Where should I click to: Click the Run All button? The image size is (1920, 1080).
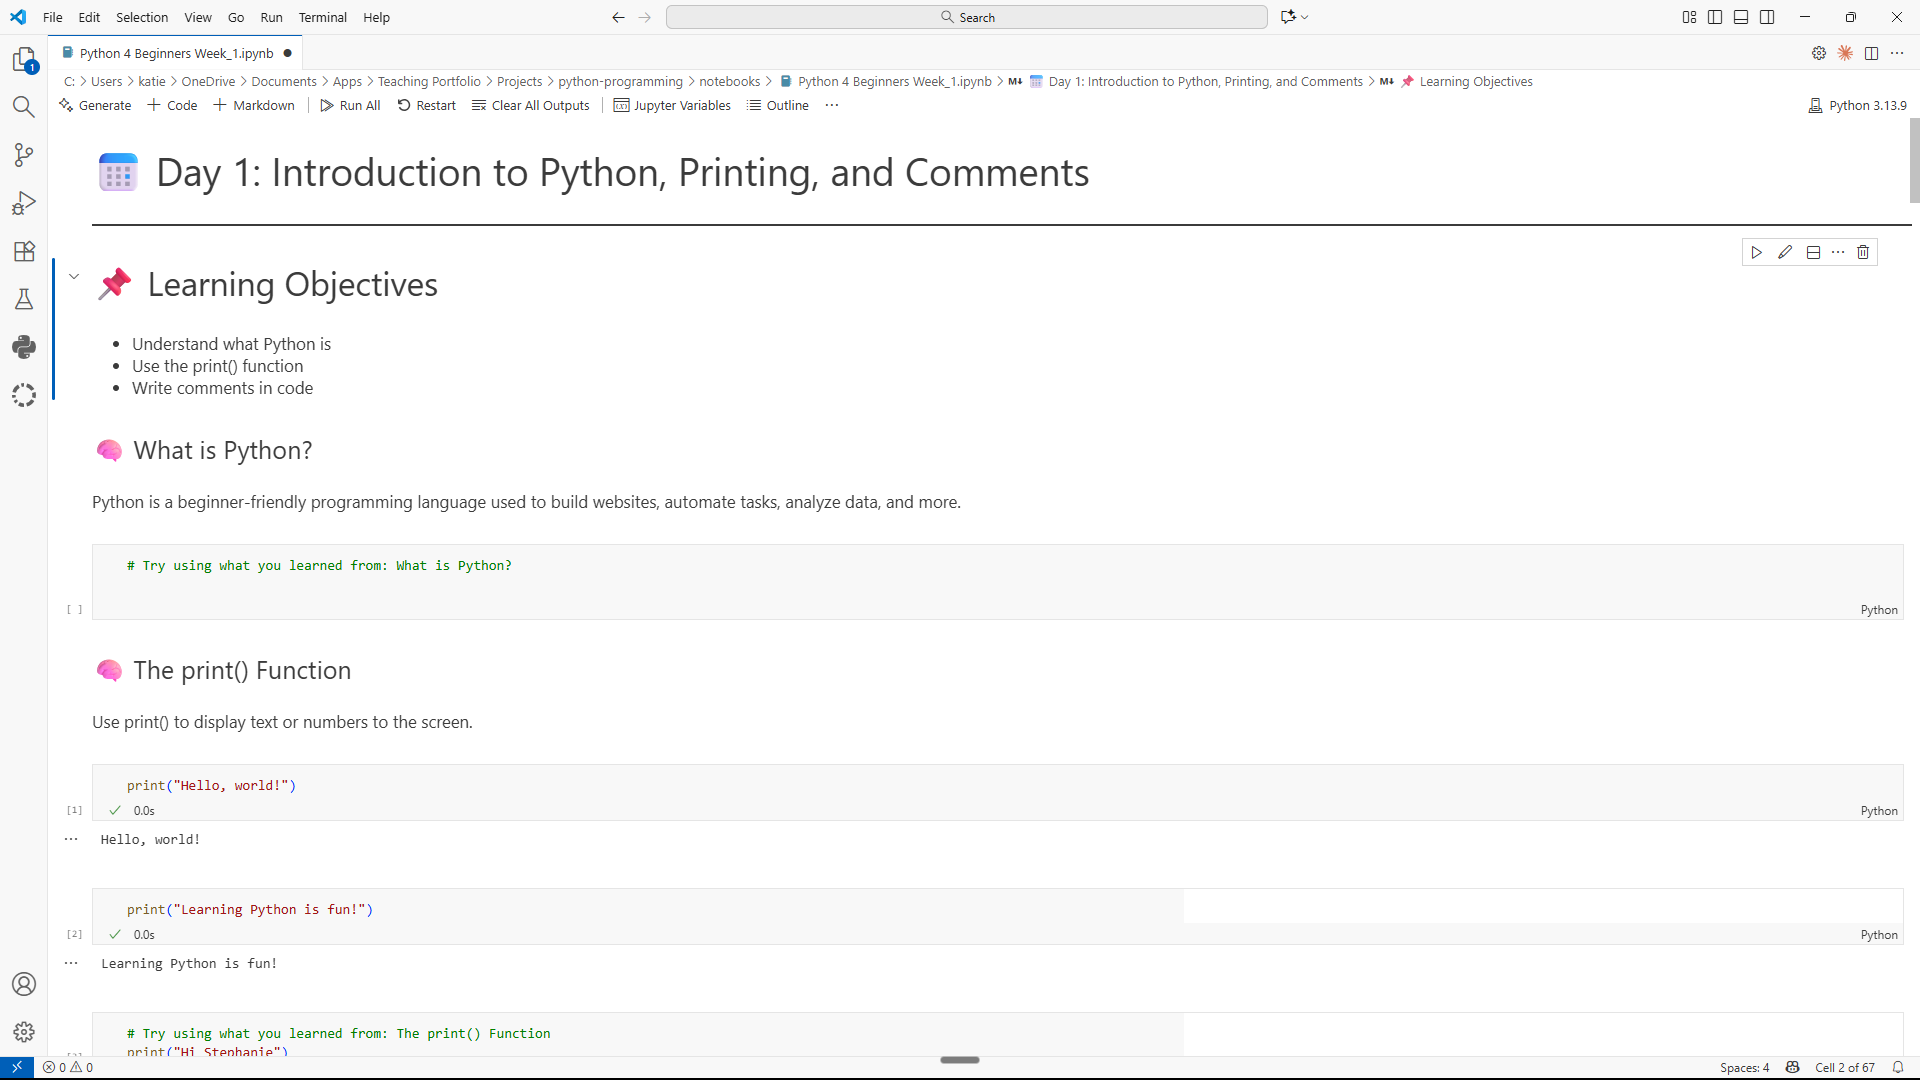pyautogui.click(x=350, y=105)
